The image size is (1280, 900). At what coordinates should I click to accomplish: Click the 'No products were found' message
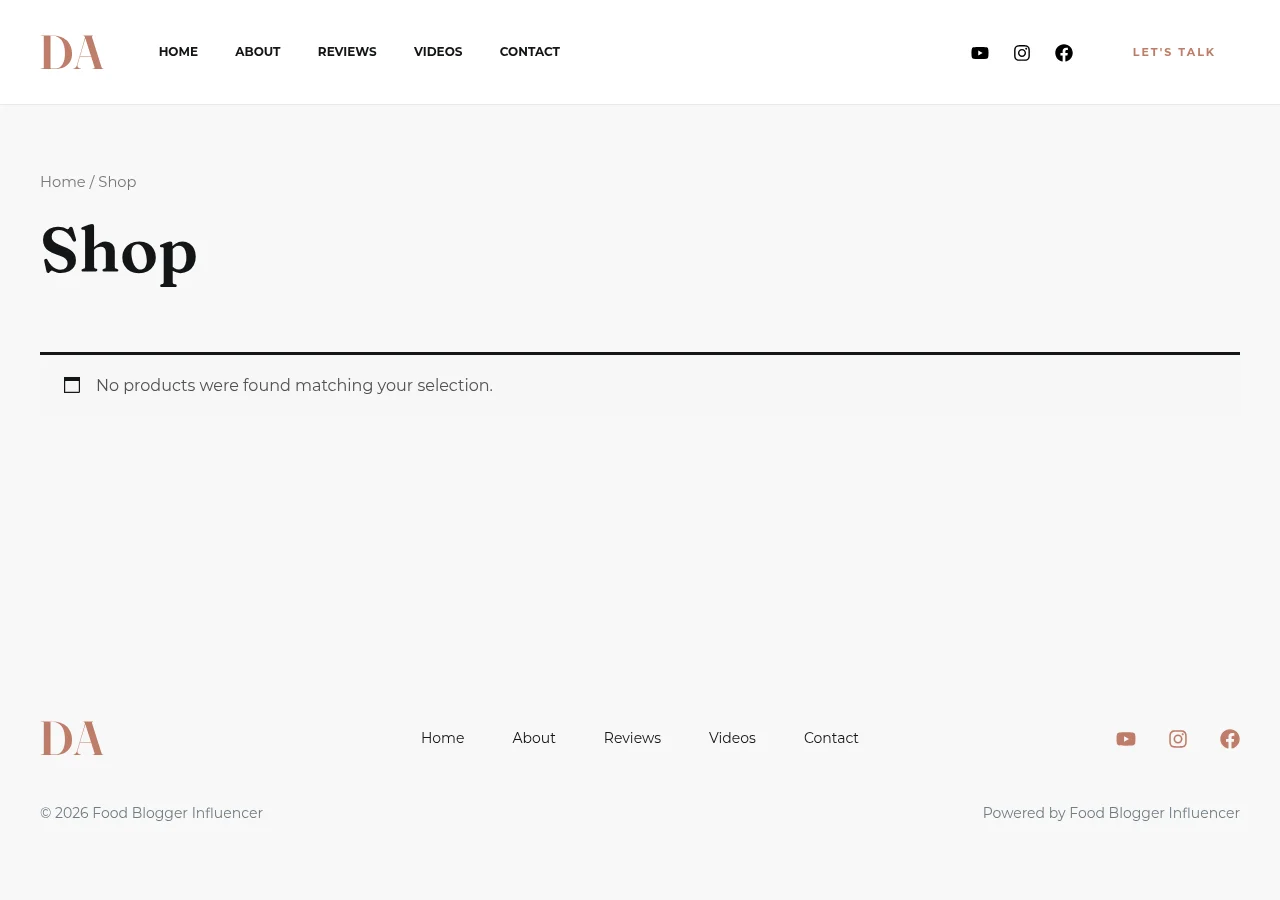click(x=294, y=385)
